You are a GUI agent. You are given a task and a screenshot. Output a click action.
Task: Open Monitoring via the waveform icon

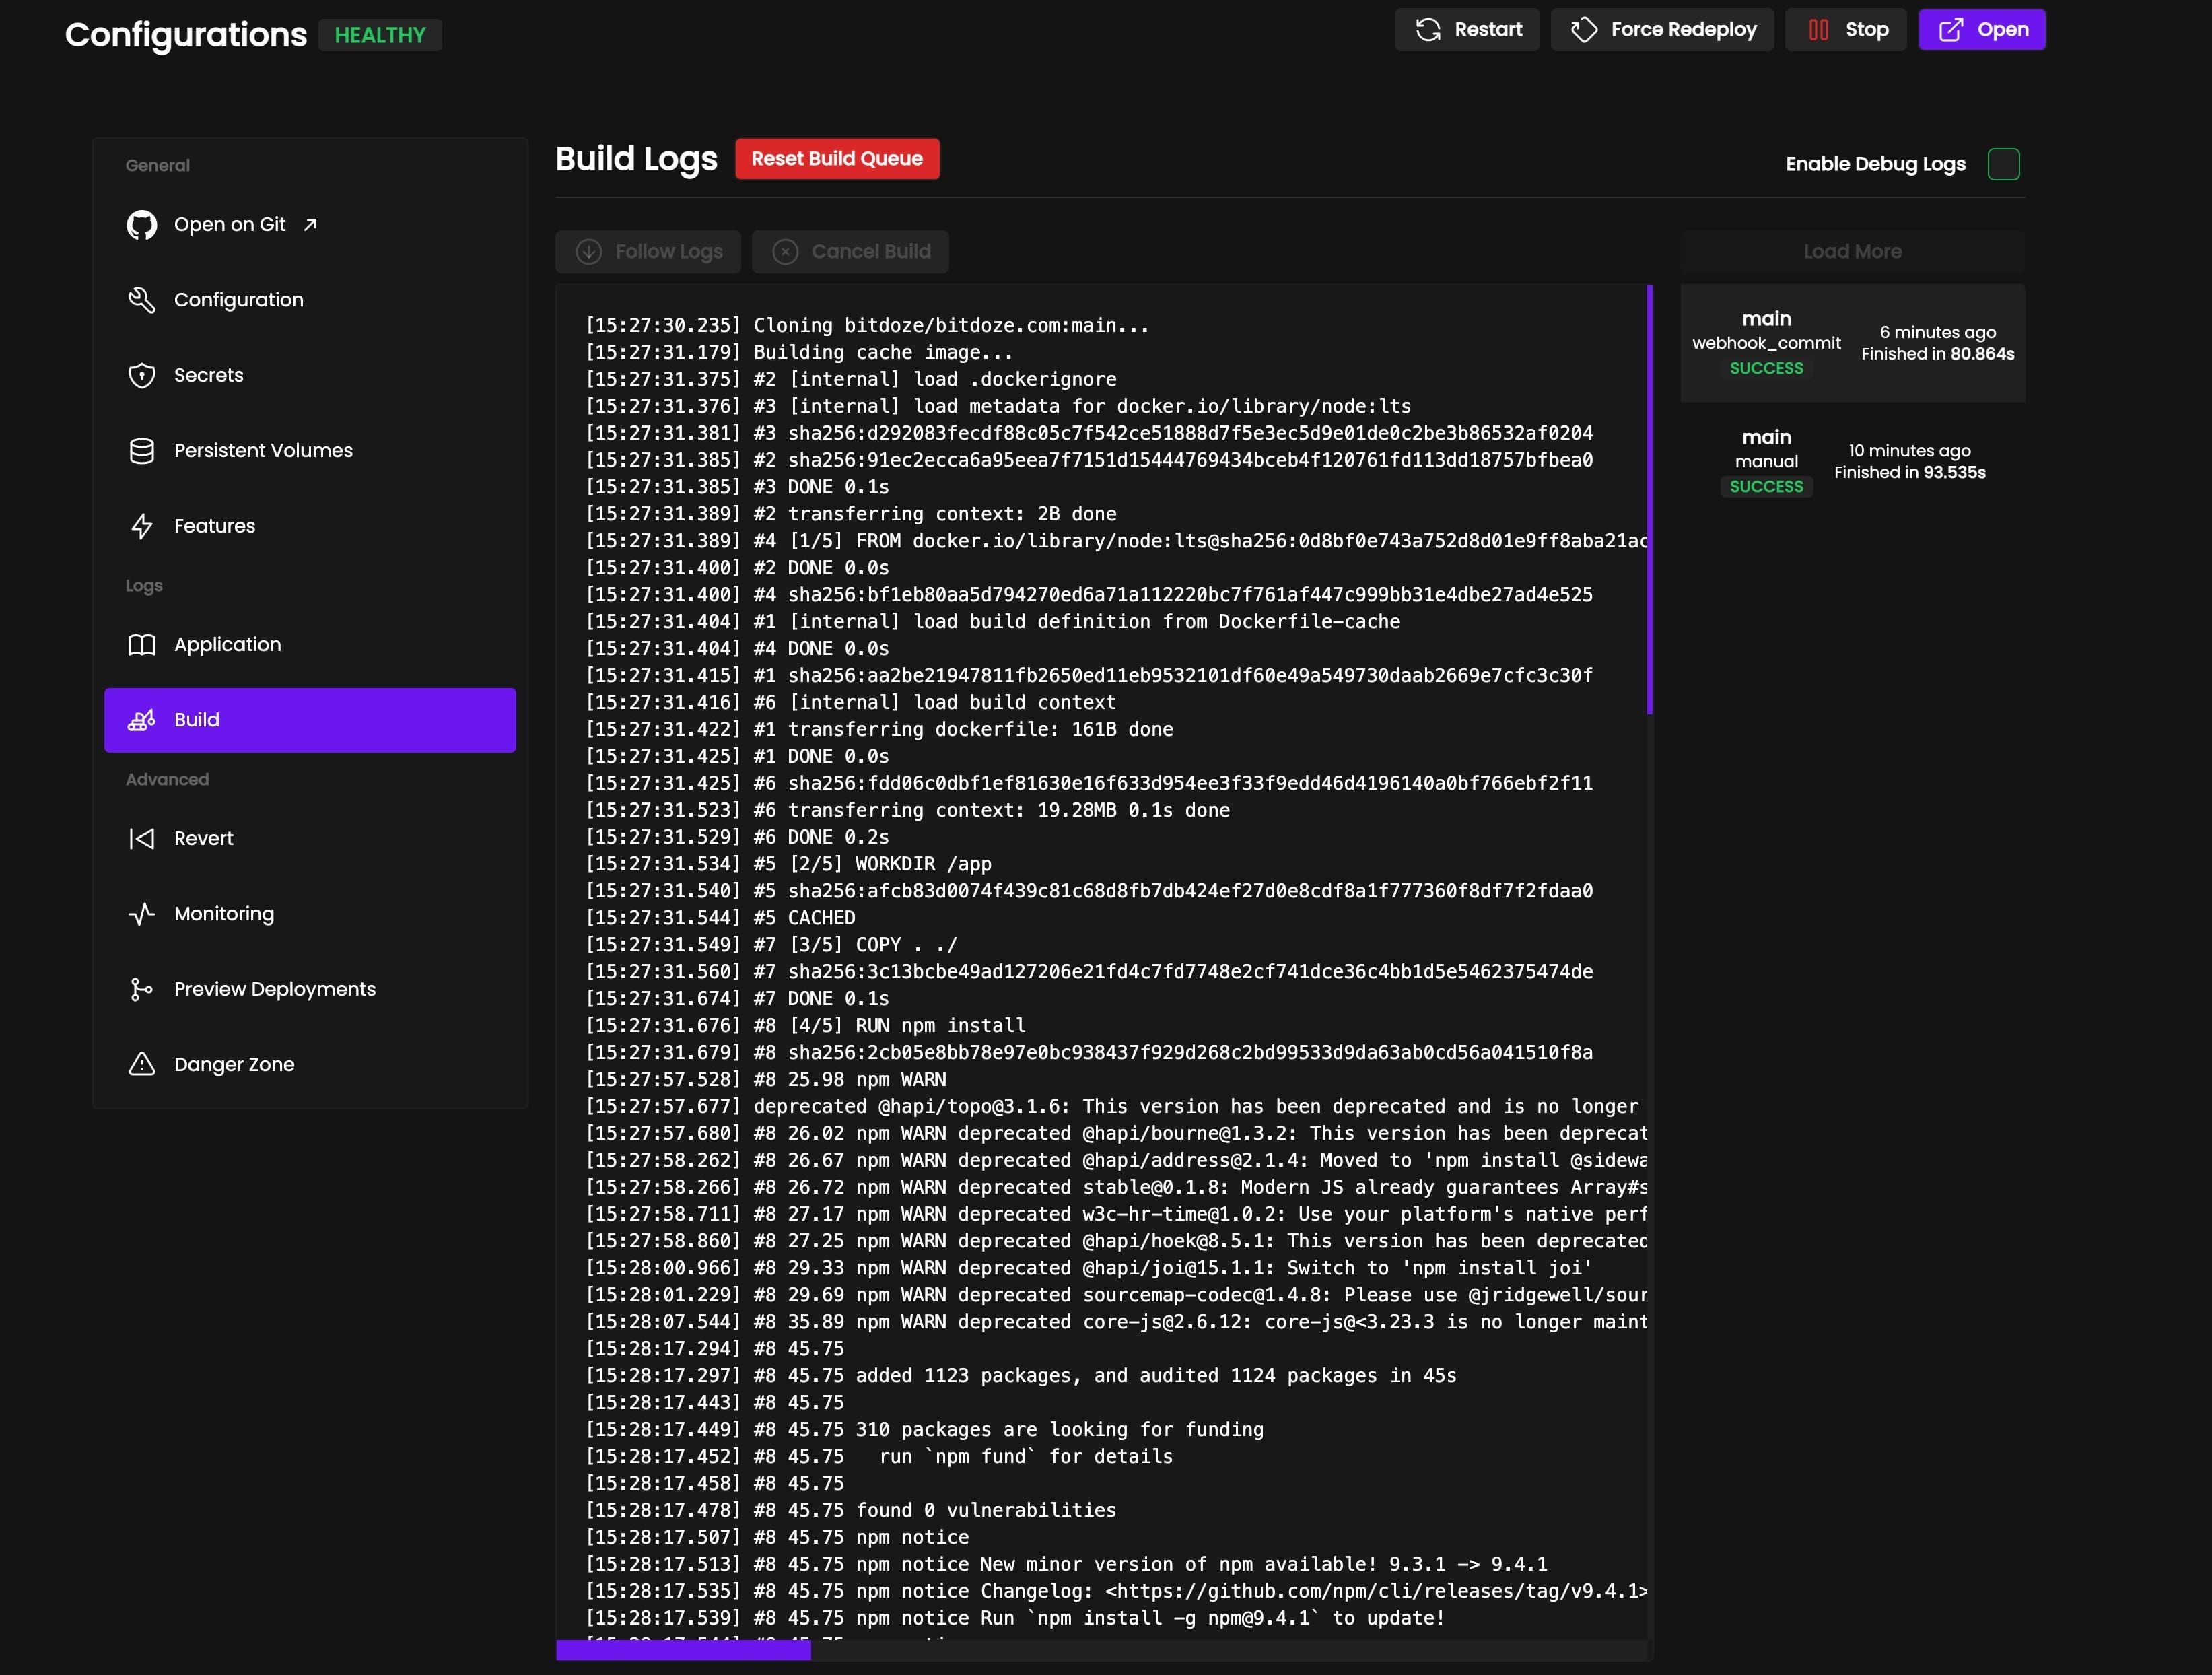[142, 913]
